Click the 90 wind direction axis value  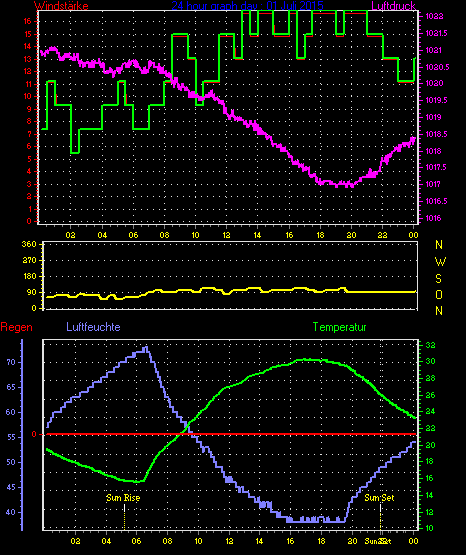click(x=31, y=292)
